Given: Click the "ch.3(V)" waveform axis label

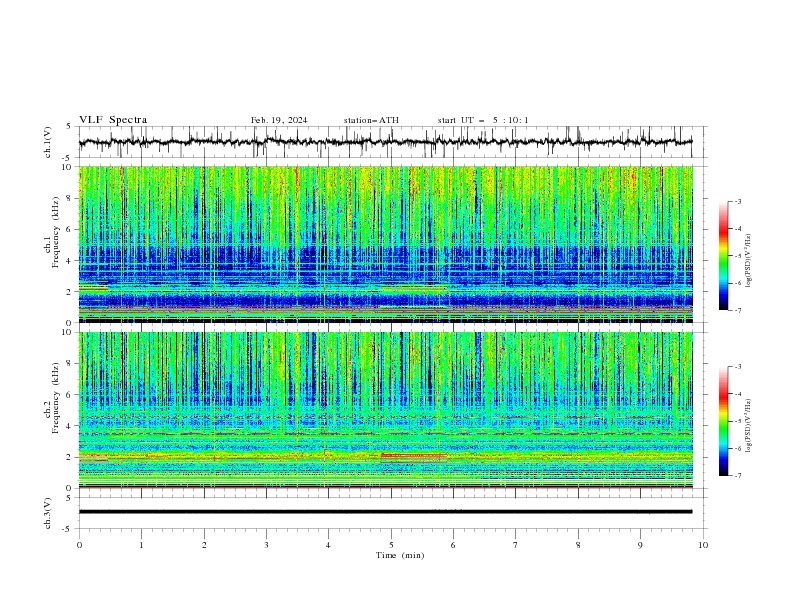Looking at the screenshot, I should pyautogui.click(x=48, y=513).
